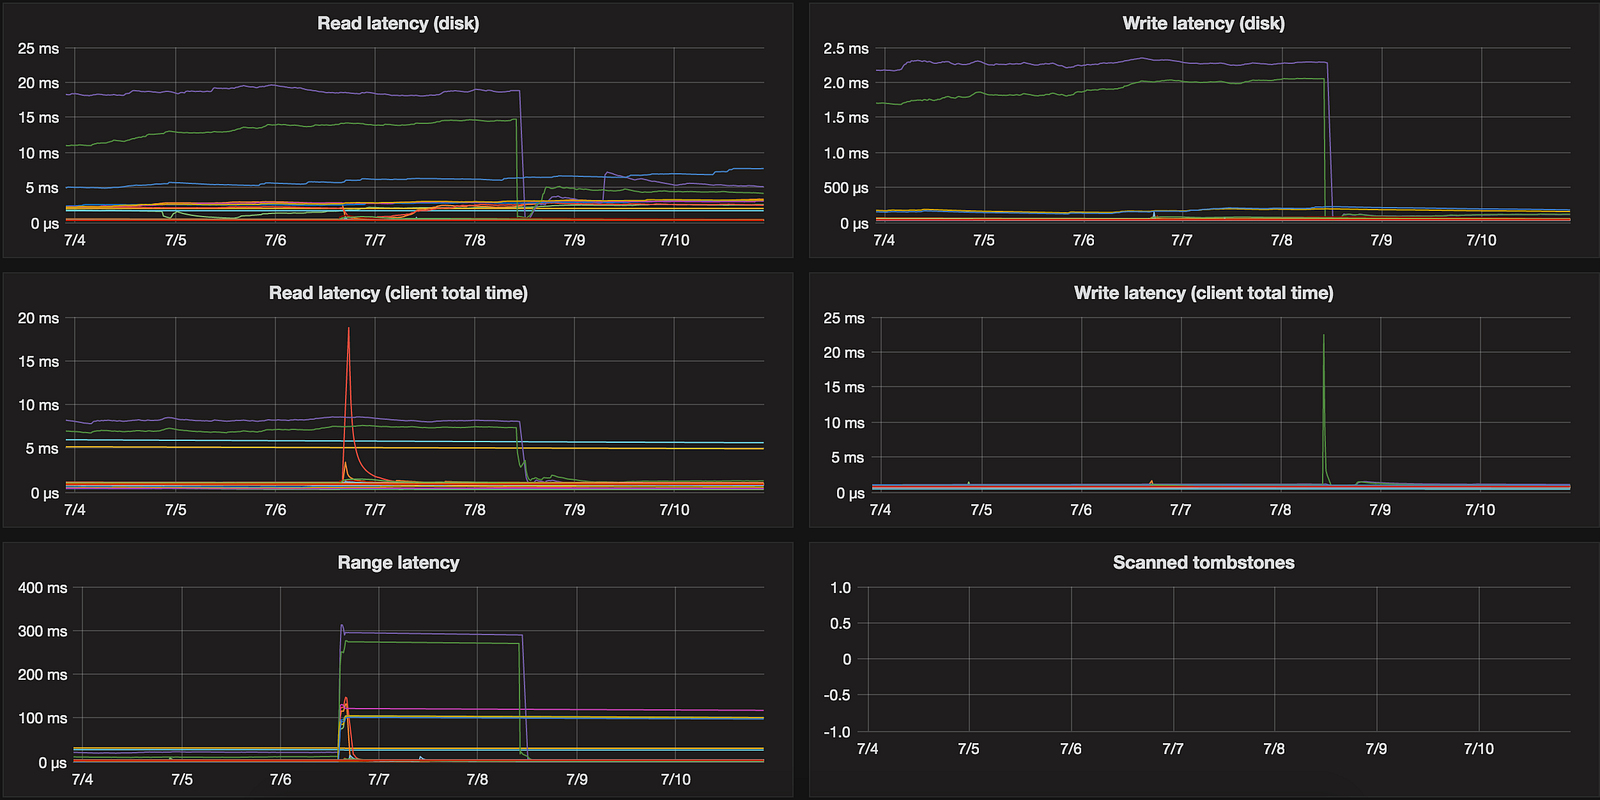Click inside the empty Scanned tombstones graph
The height and width of the screenshot is (800, 1600).
1218,659
